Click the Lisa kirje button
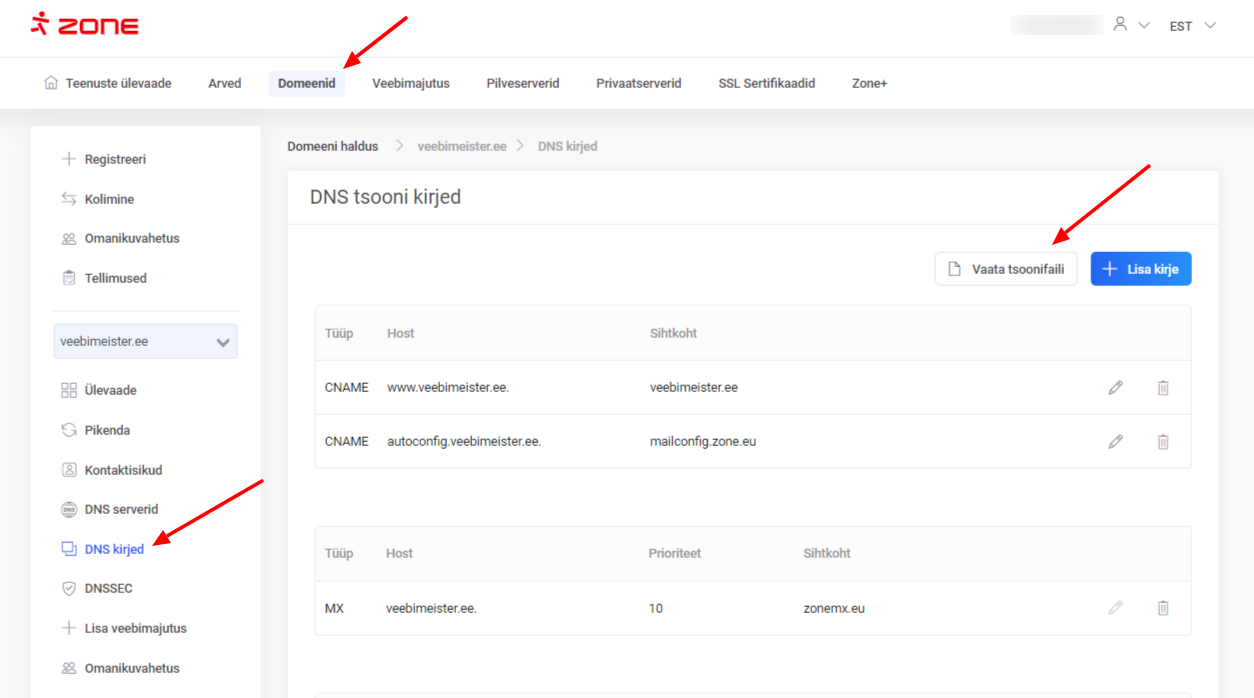1254x698 pixels. coord(1140,269)
